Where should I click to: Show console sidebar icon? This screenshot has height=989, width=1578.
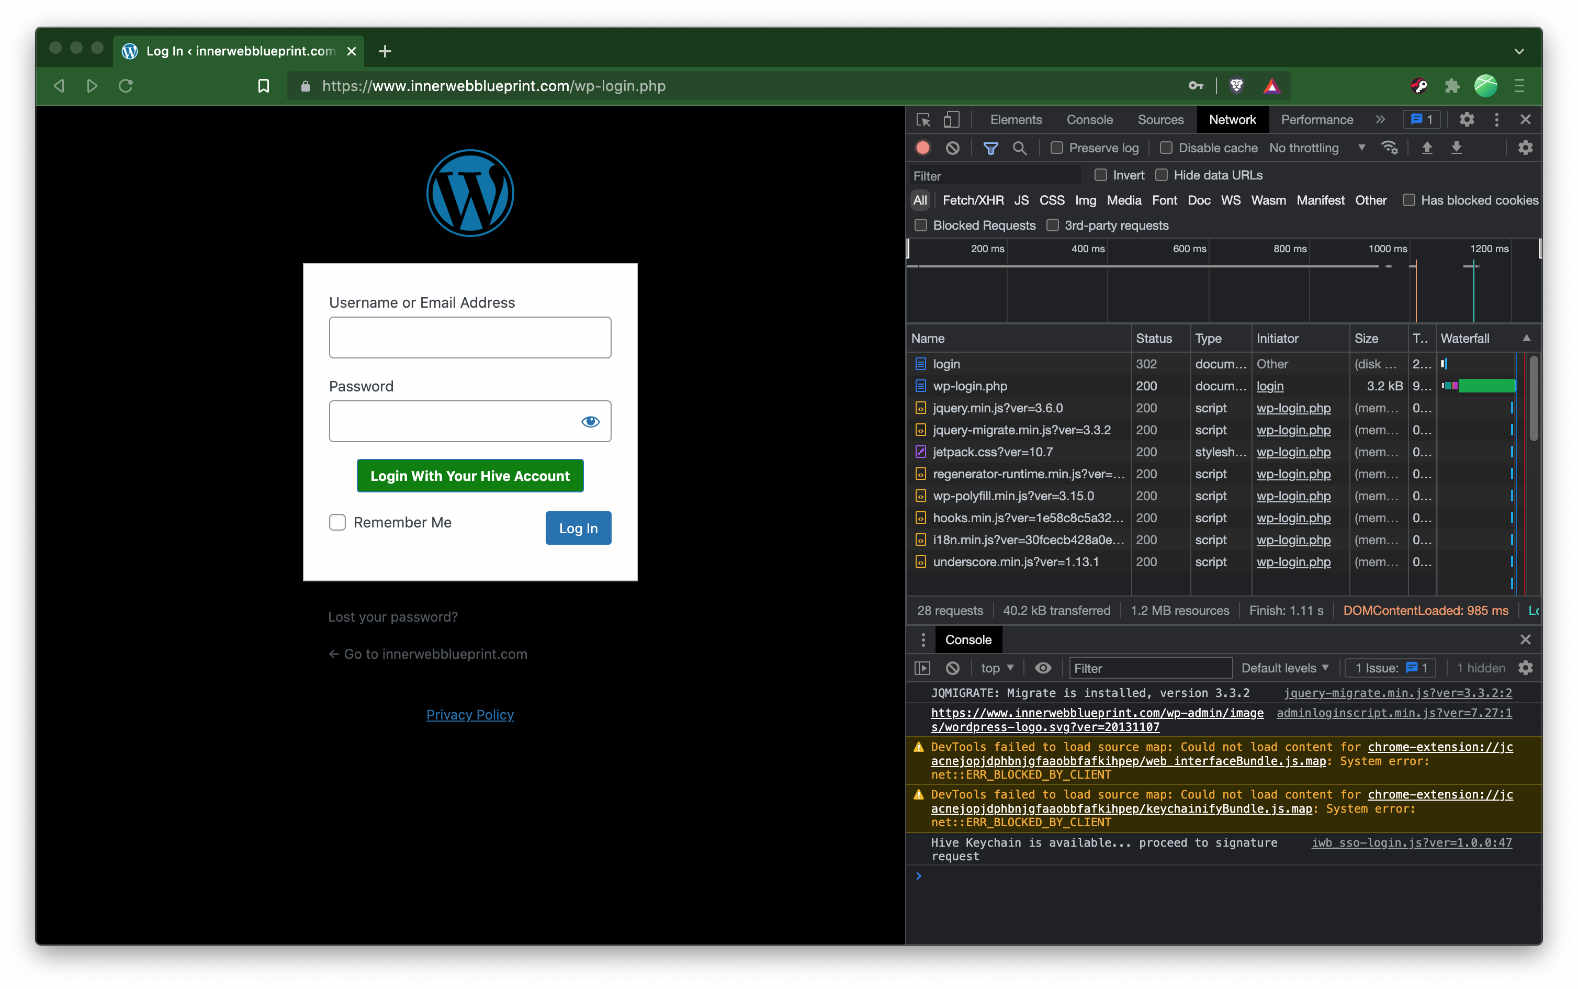point(923,668)
